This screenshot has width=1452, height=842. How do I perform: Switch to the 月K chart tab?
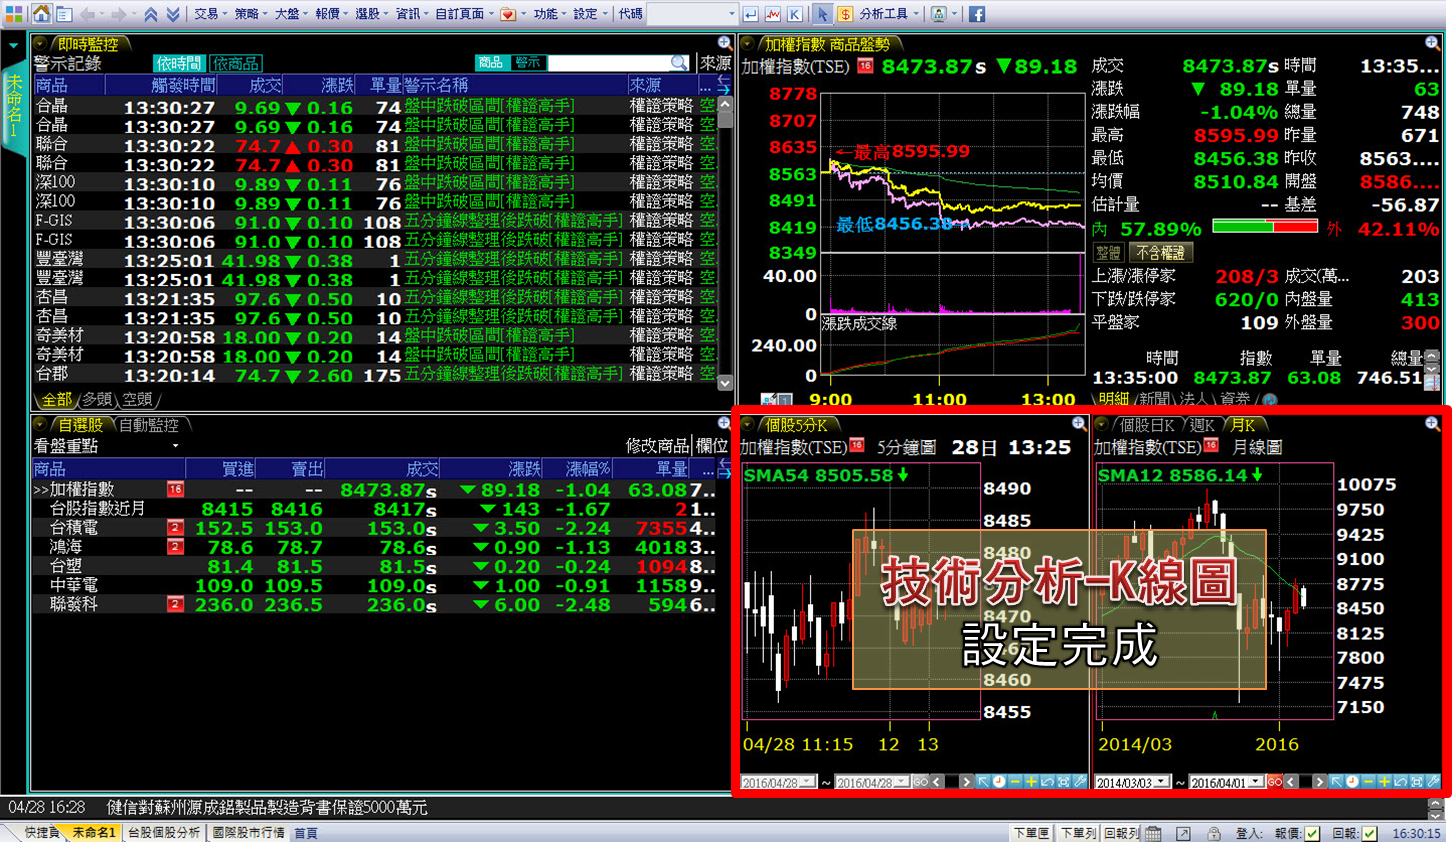1243,425
